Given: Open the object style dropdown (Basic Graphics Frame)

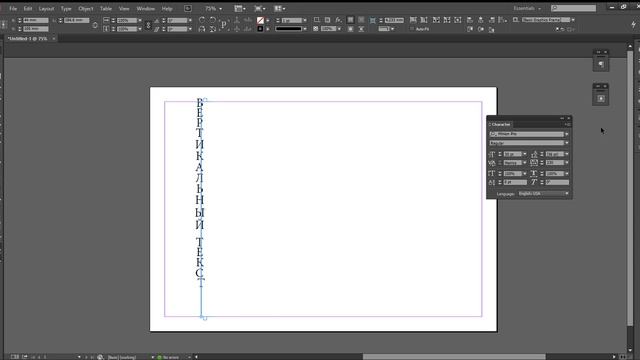Looking at the screenshot, I should [x=573, y=20].
